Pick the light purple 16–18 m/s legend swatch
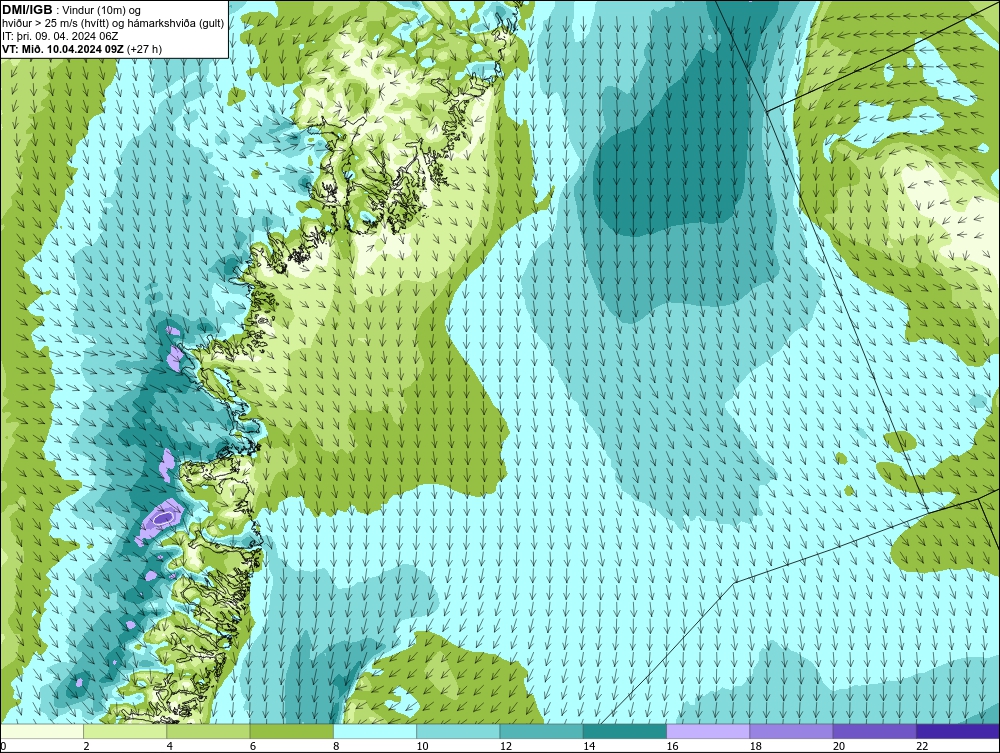 (x=708, y=731)
